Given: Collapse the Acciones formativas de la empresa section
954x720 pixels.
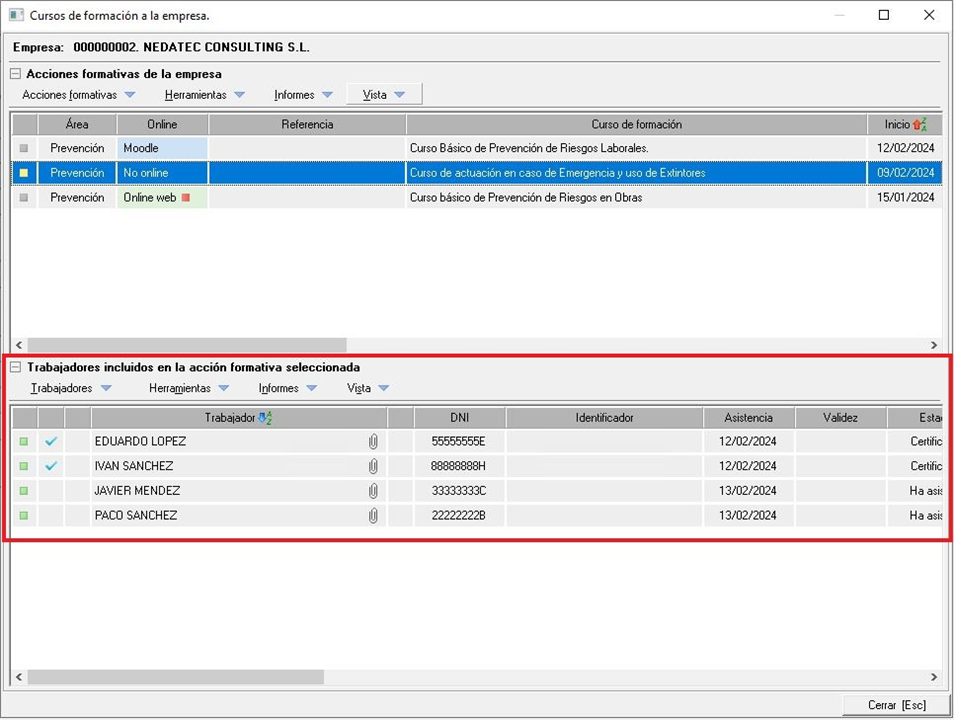Looking at the screenshot, I should (x=16, y=74).
